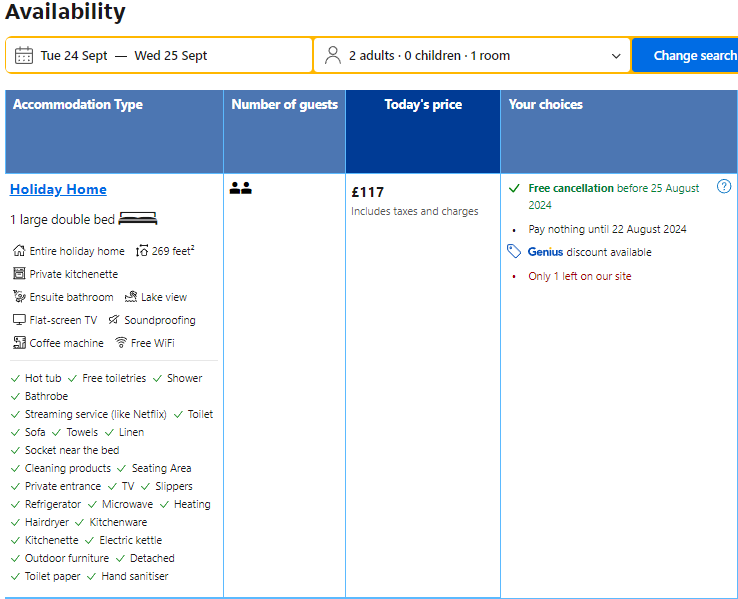Click the Flat-screen TV icon
Viewport: 738px width, 599px height.
pyautogui.click(x=19, y=320)
